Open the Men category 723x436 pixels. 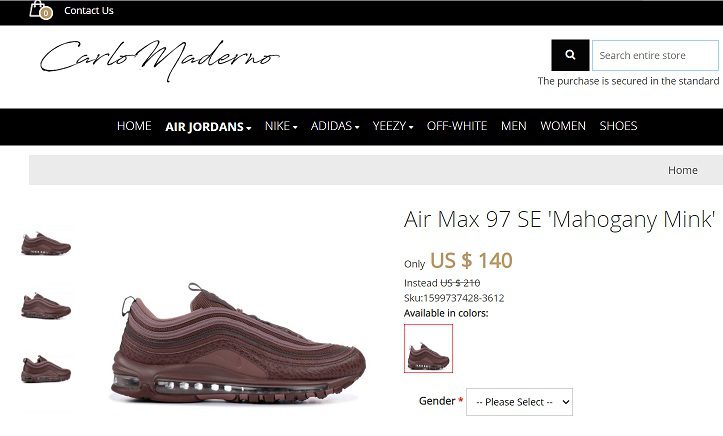click(x=514, y=126)
